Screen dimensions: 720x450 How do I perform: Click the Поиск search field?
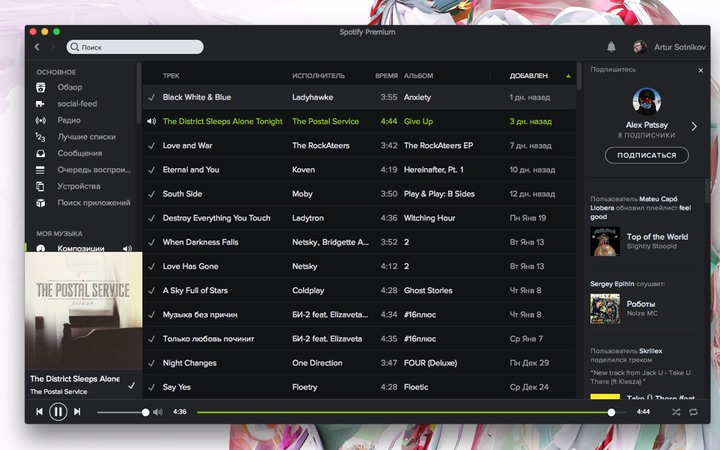click(x=135, y=47)
